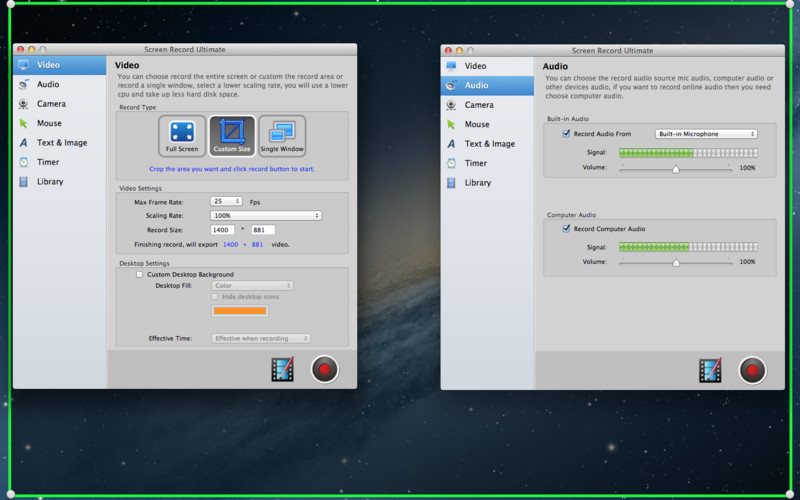Select Full Screen record type
Viewport: 800px width, 500px height.
(182, 136)
